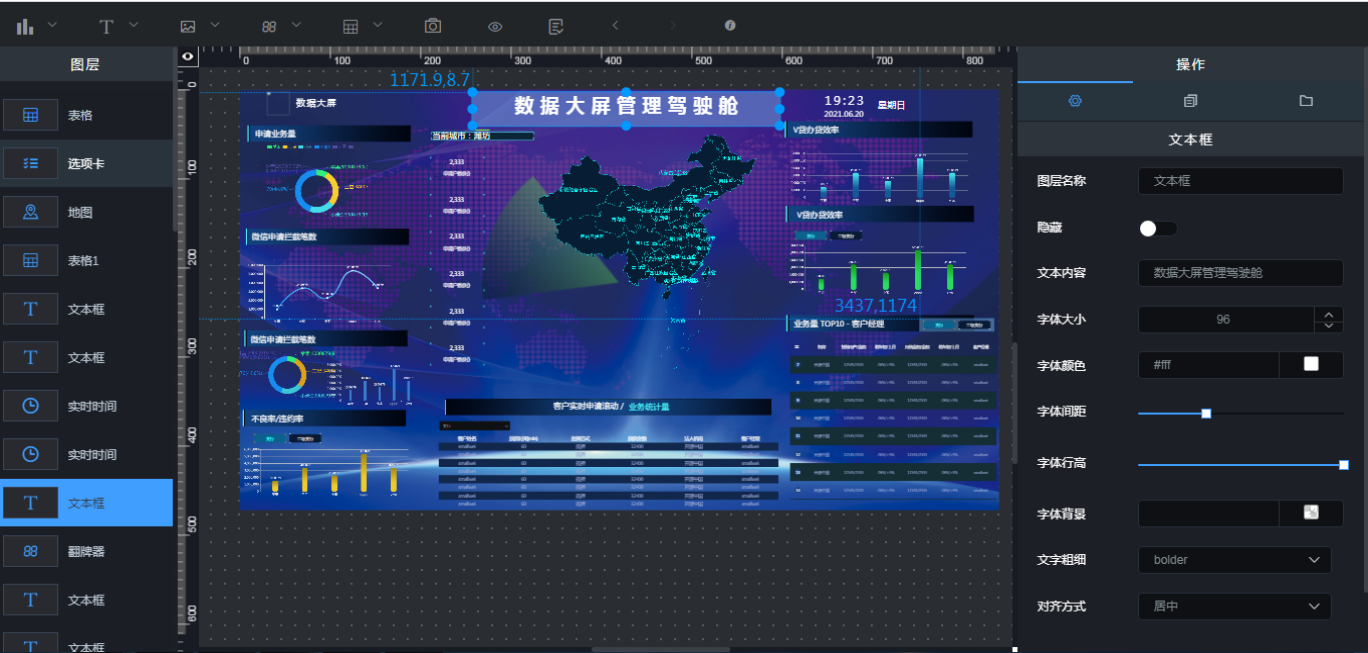Click the preview eye icon in top toolbar
This screenshot has height=653, width=1368.
click(495, 26)
